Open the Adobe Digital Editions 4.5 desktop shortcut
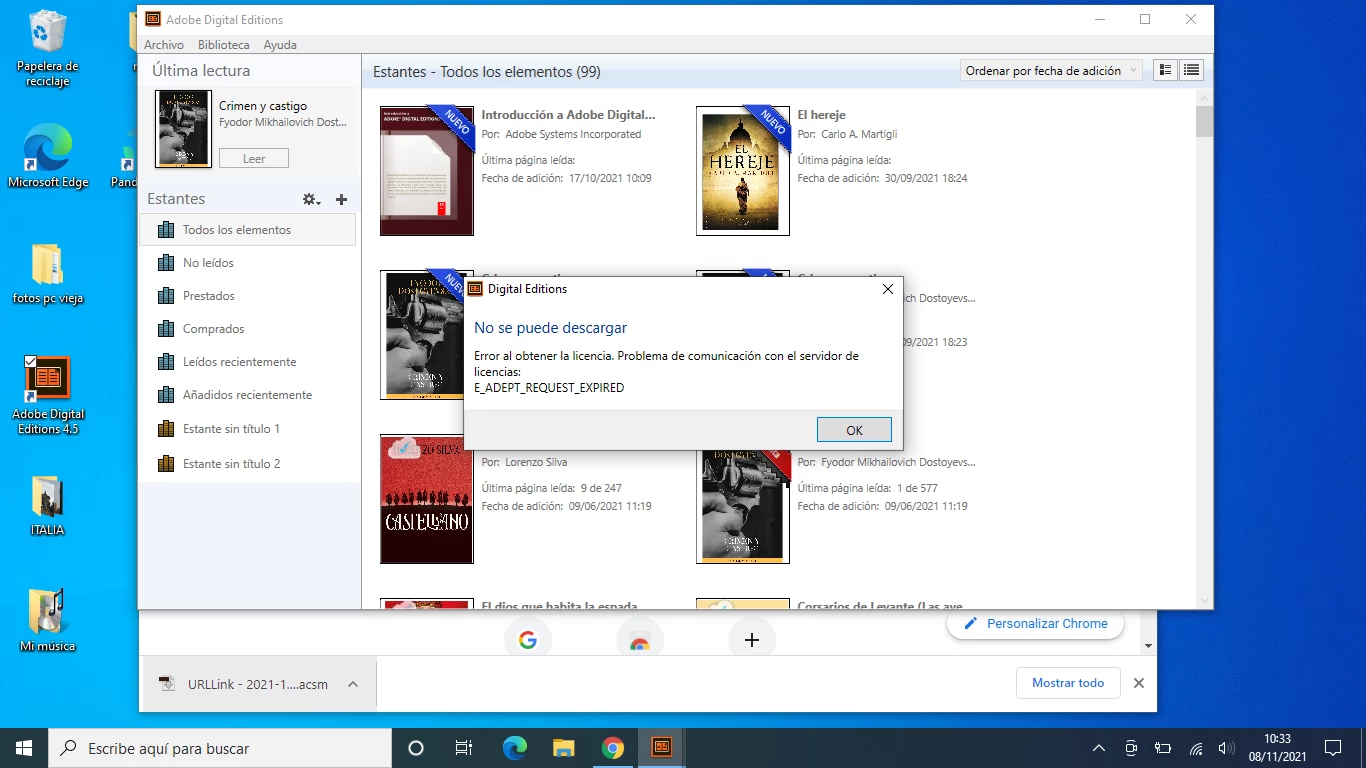The image size is (1366, 768). (47, 395)
